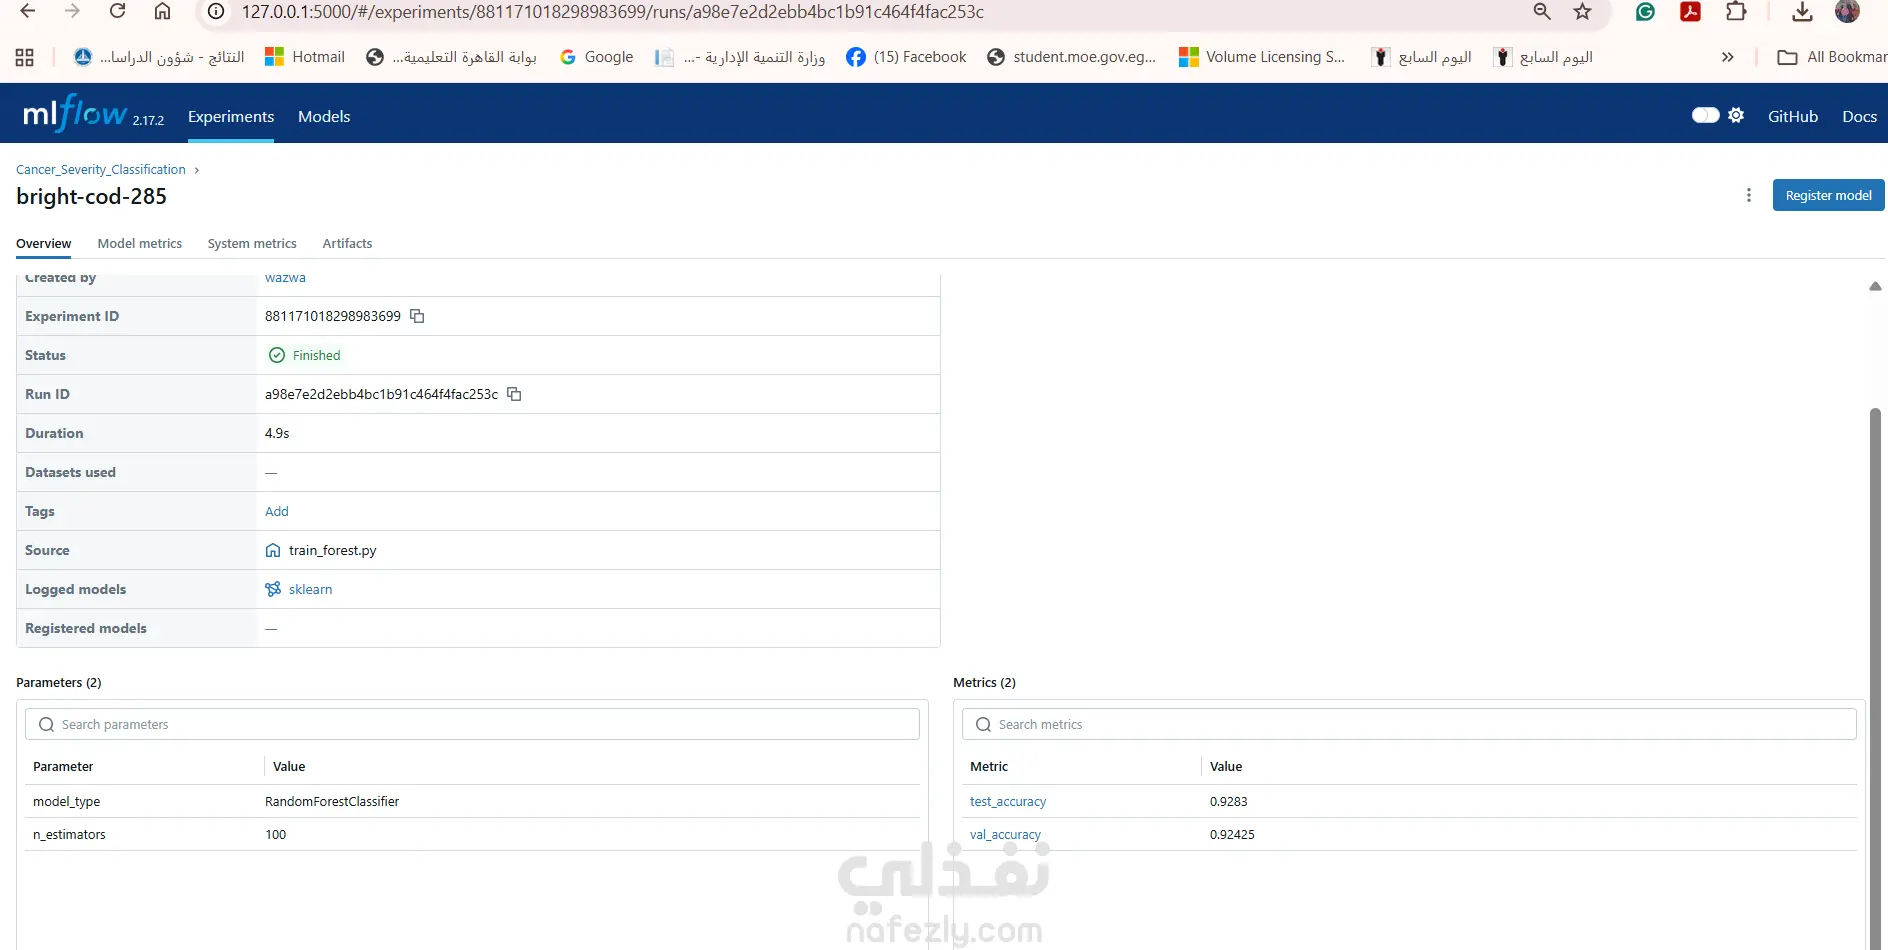Open the browser zoom magnifier icon
The image size is (1888, 950).
[x=1542, y=12]
